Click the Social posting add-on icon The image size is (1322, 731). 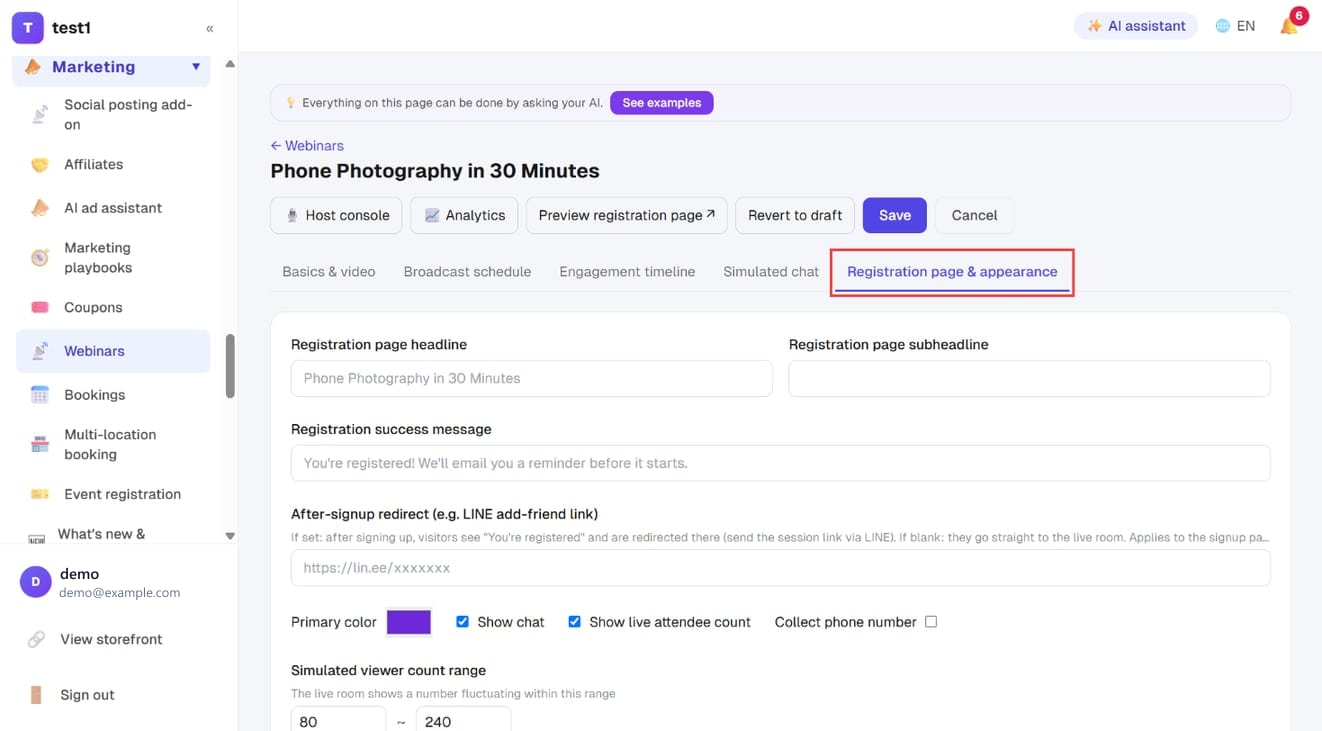pos(40,115)
